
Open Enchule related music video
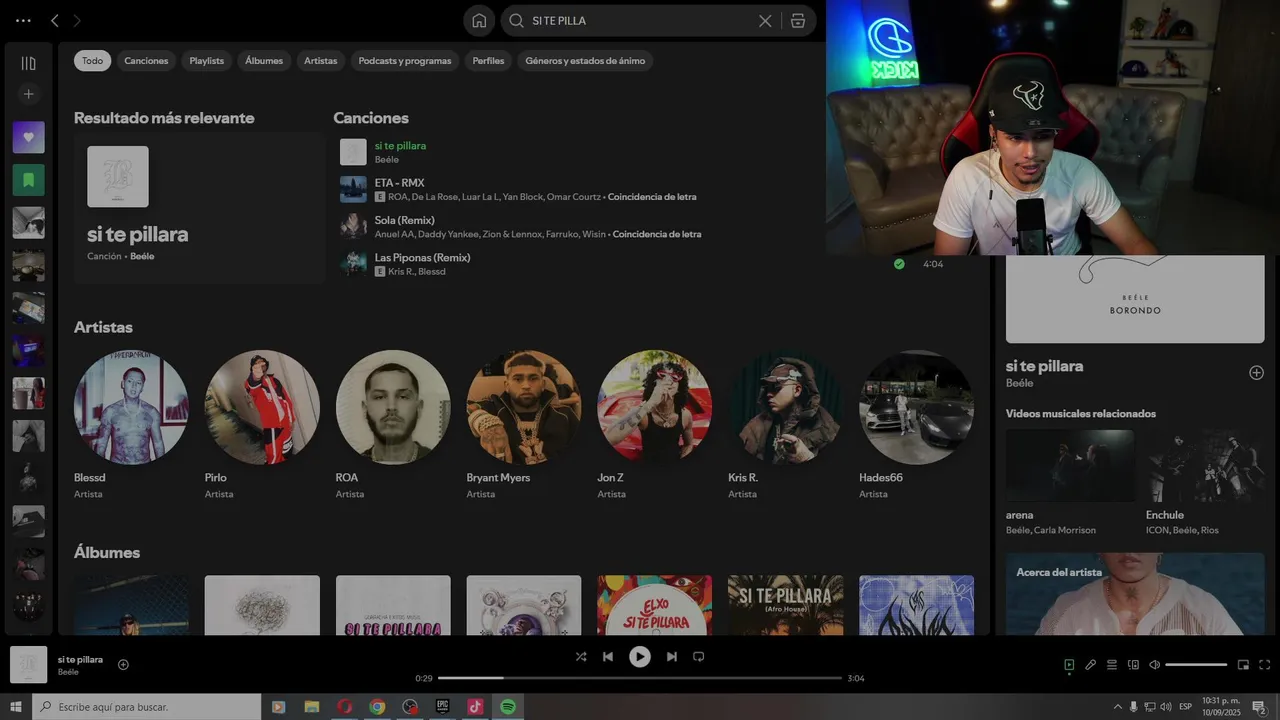point(1205,466)
